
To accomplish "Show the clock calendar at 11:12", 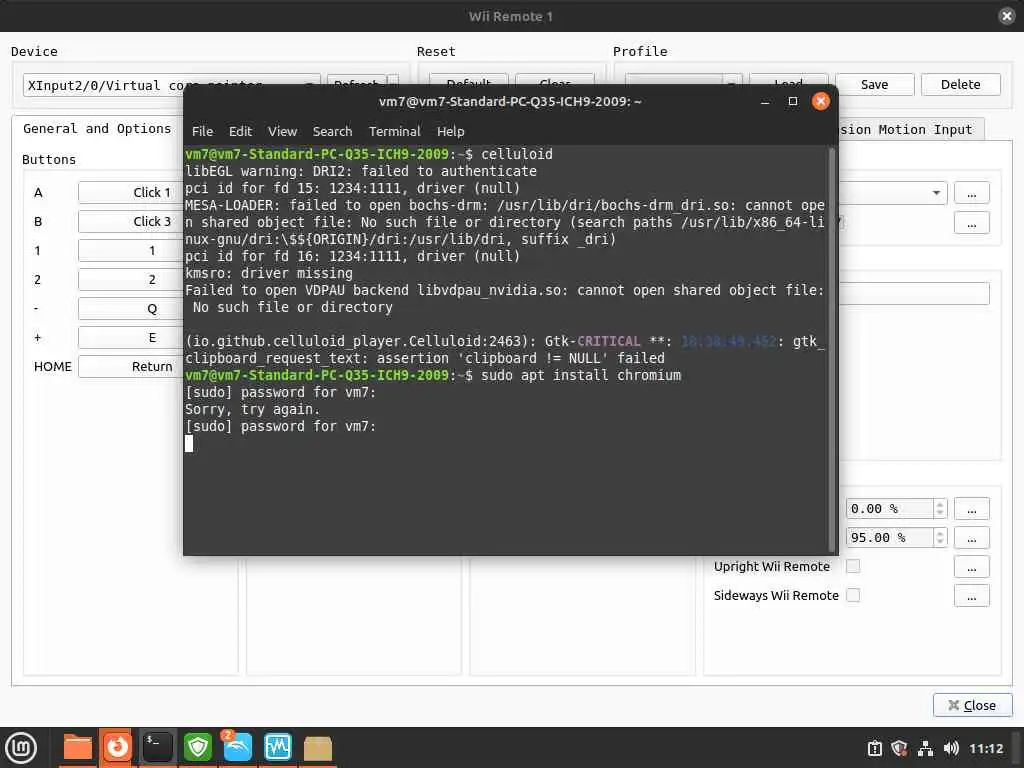I will (x=985, y=748).
